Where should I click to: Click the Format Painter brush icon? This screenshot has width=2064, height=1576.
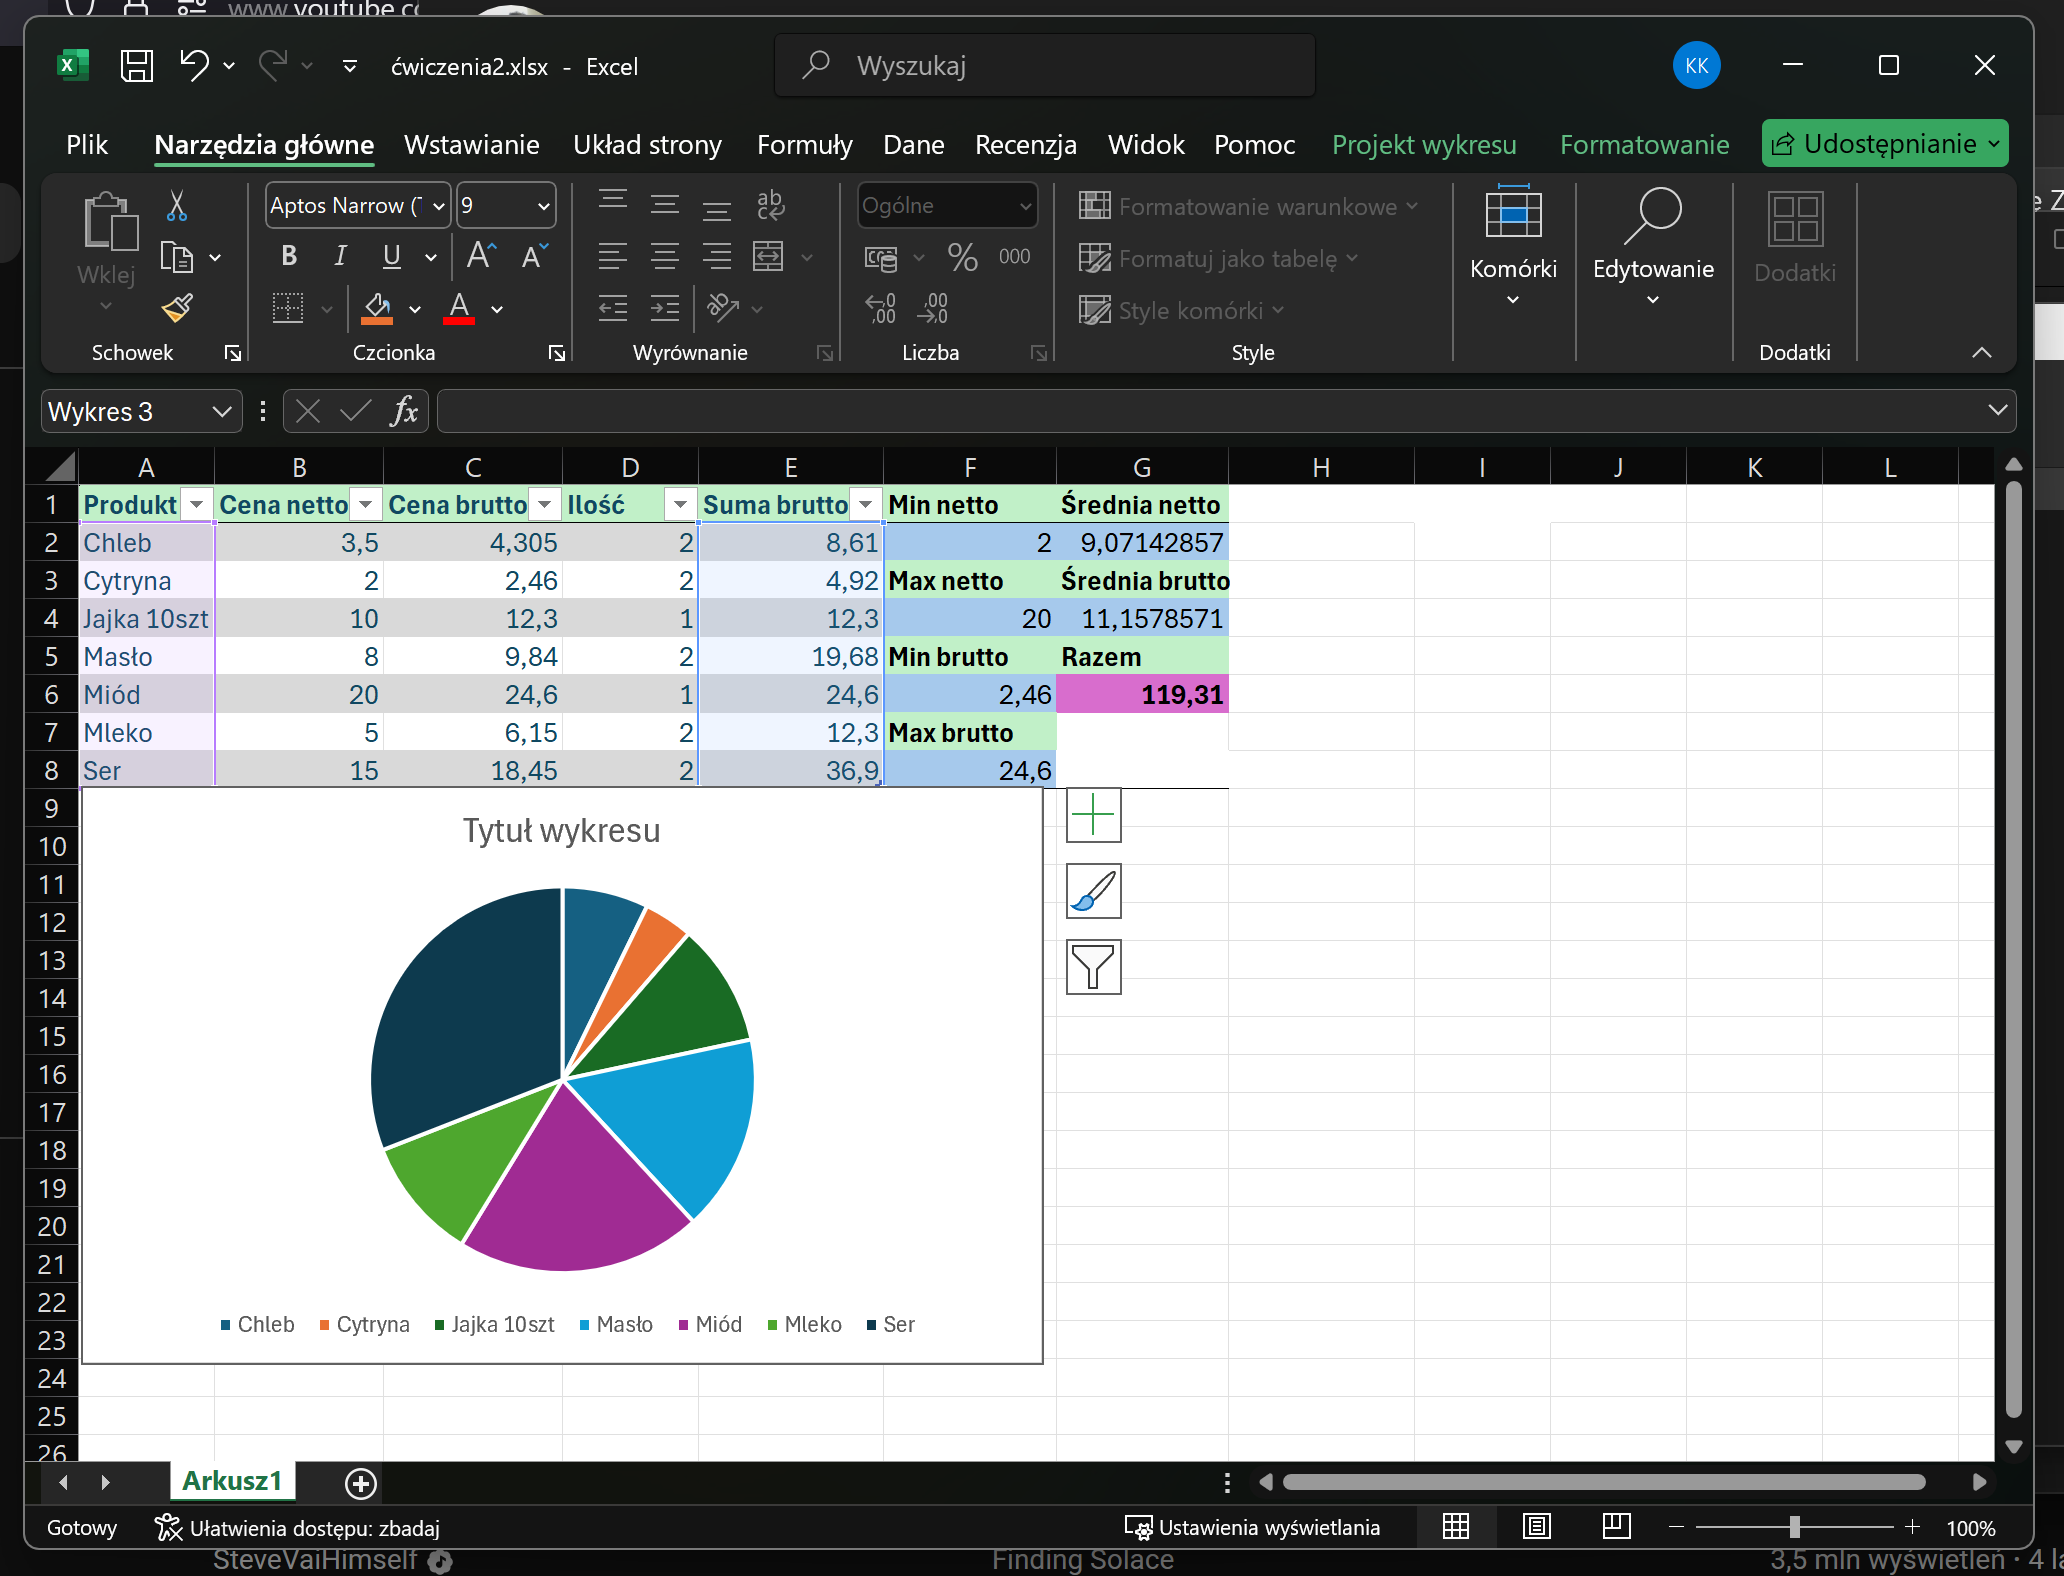[x=177, y=307]
